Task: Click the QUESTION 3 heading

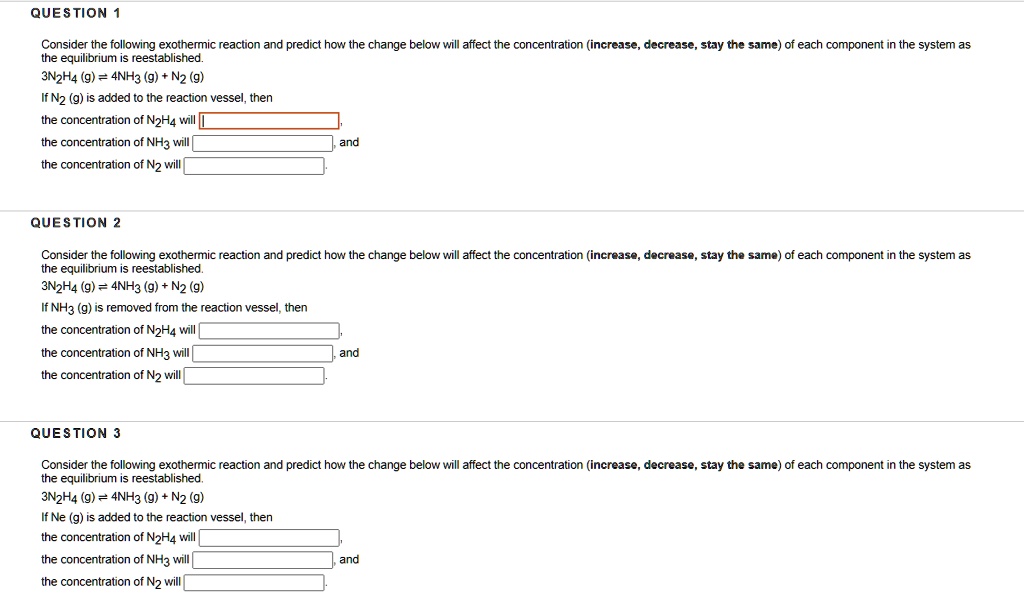Action: coord(76,433)
